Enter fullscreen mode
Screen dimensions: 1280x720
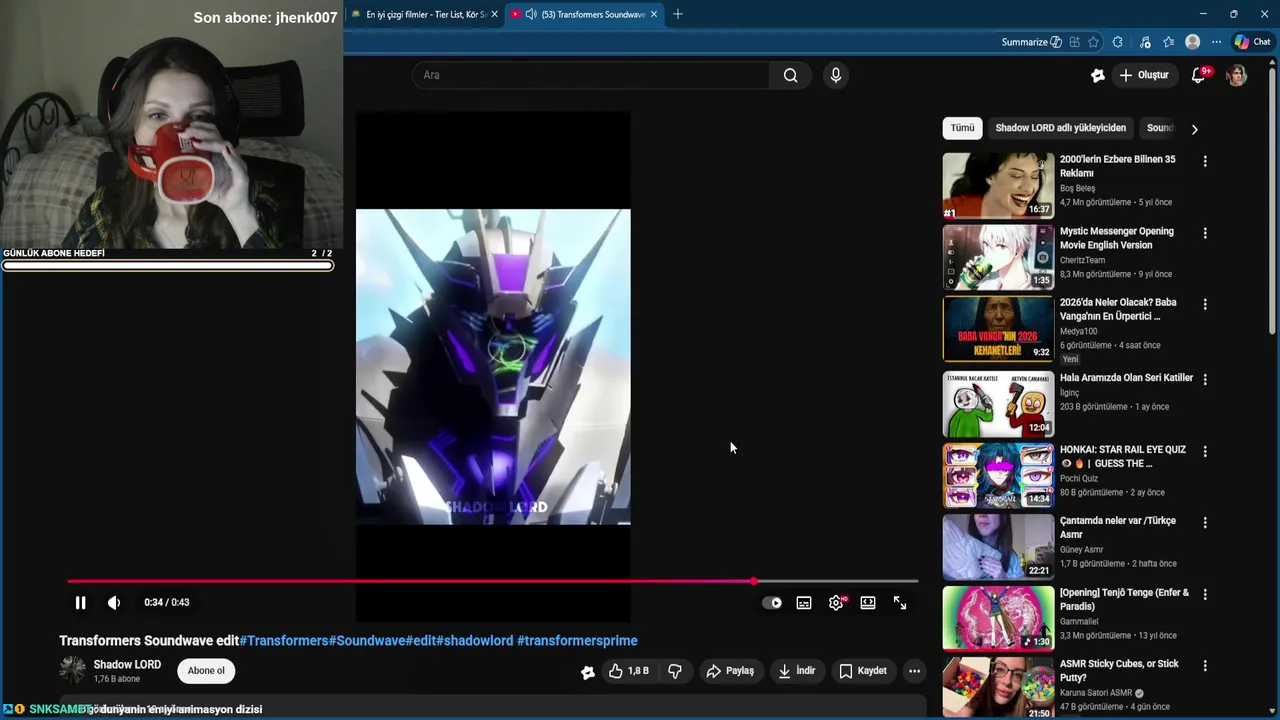coord(900,603)
